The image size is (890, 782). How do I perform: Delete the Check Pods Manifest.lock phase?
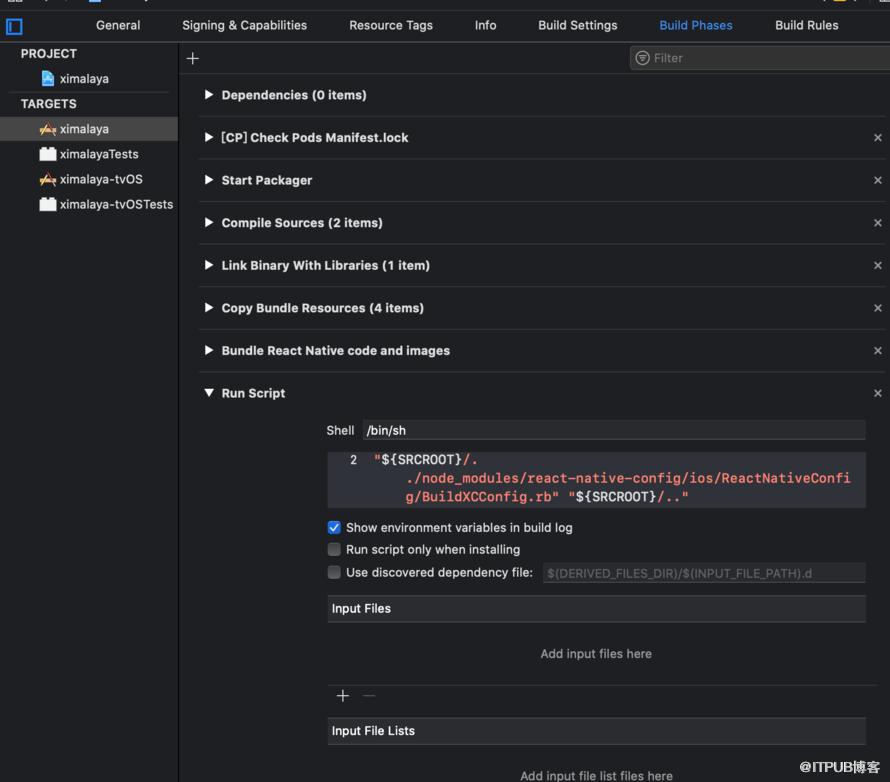(x=878, y=138)
